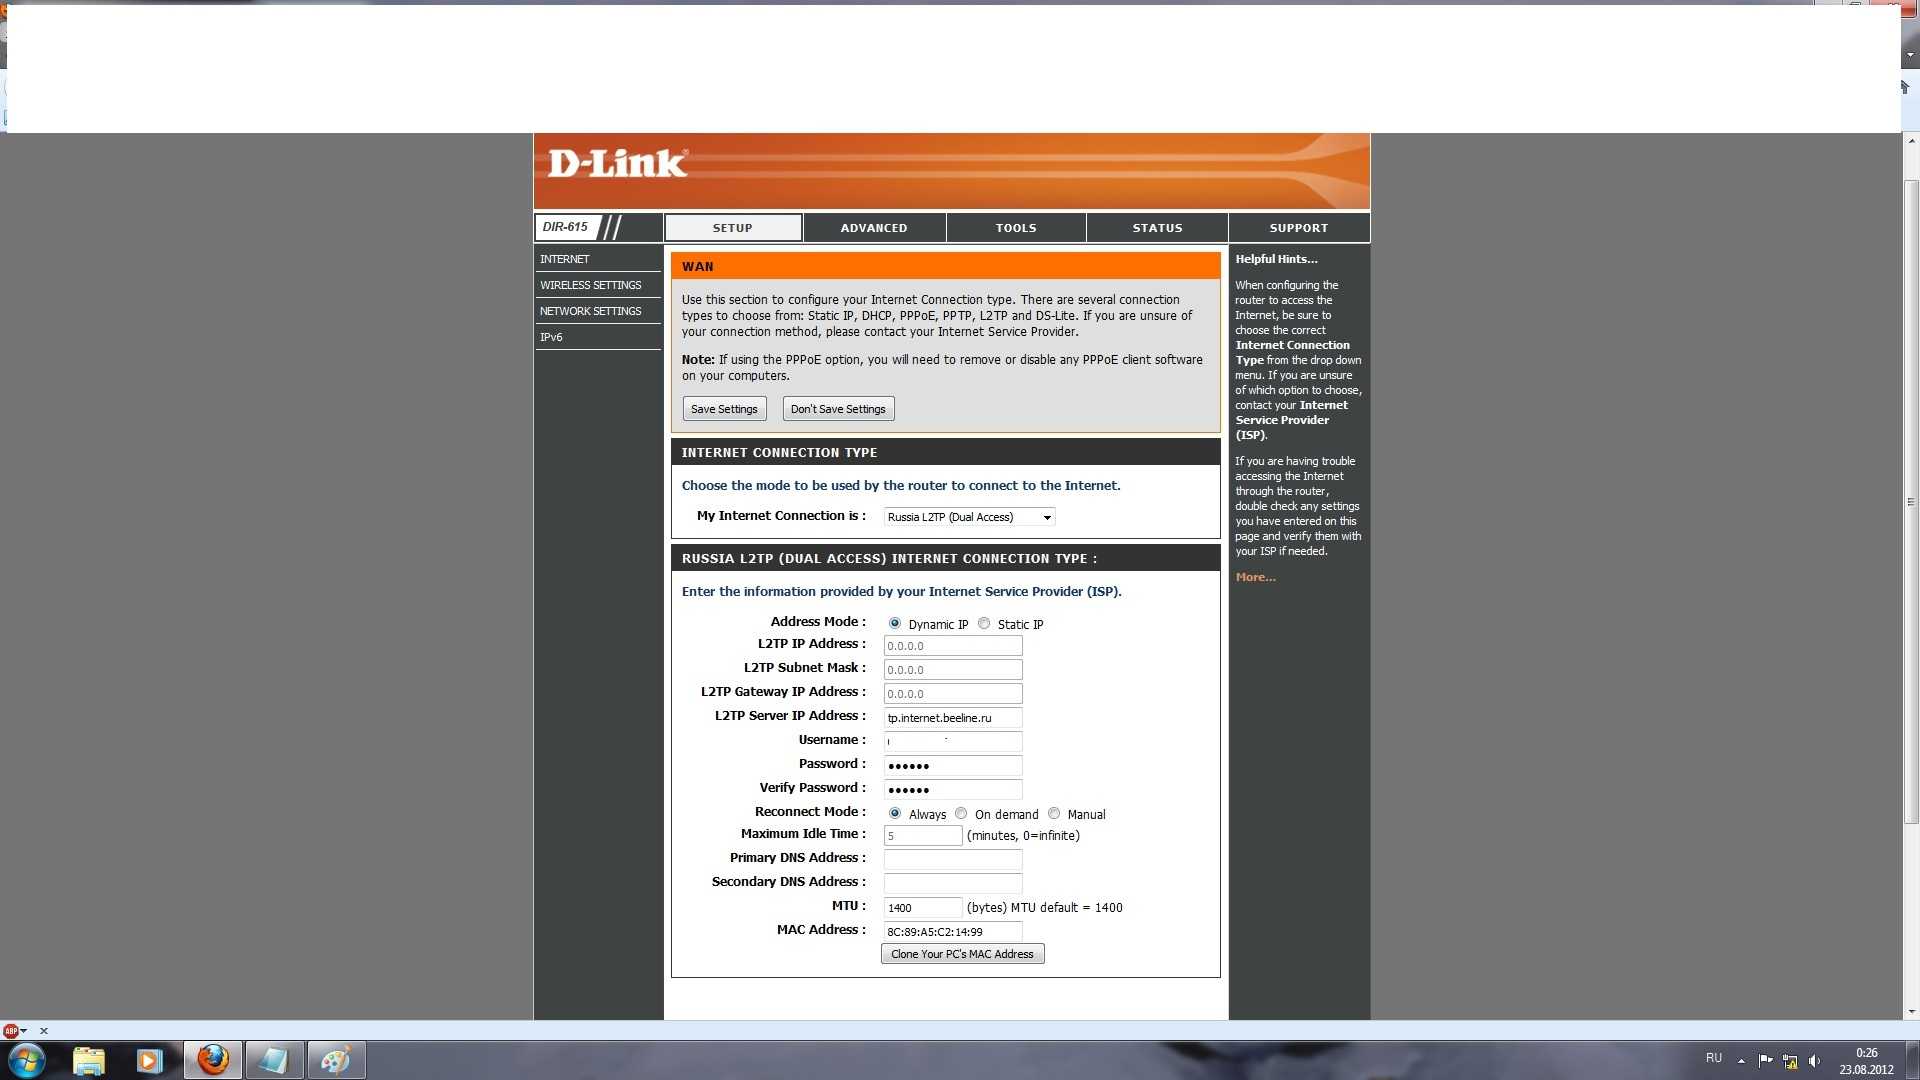Click the Save Settings button

[x=724, y=409]
